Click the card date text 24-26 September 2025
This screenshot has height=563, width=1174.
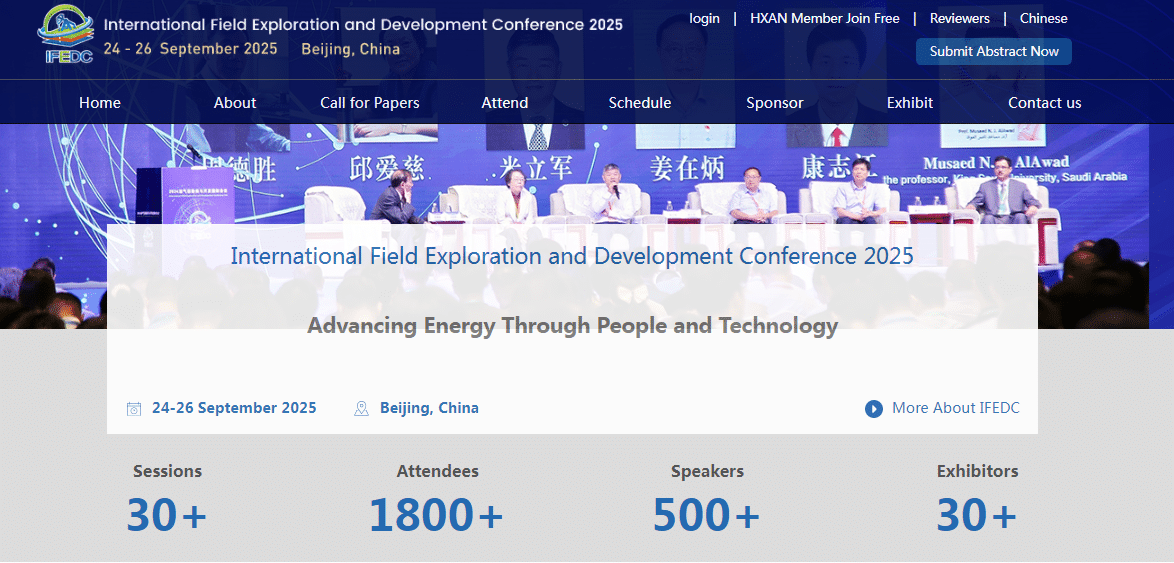pos(234,408)
